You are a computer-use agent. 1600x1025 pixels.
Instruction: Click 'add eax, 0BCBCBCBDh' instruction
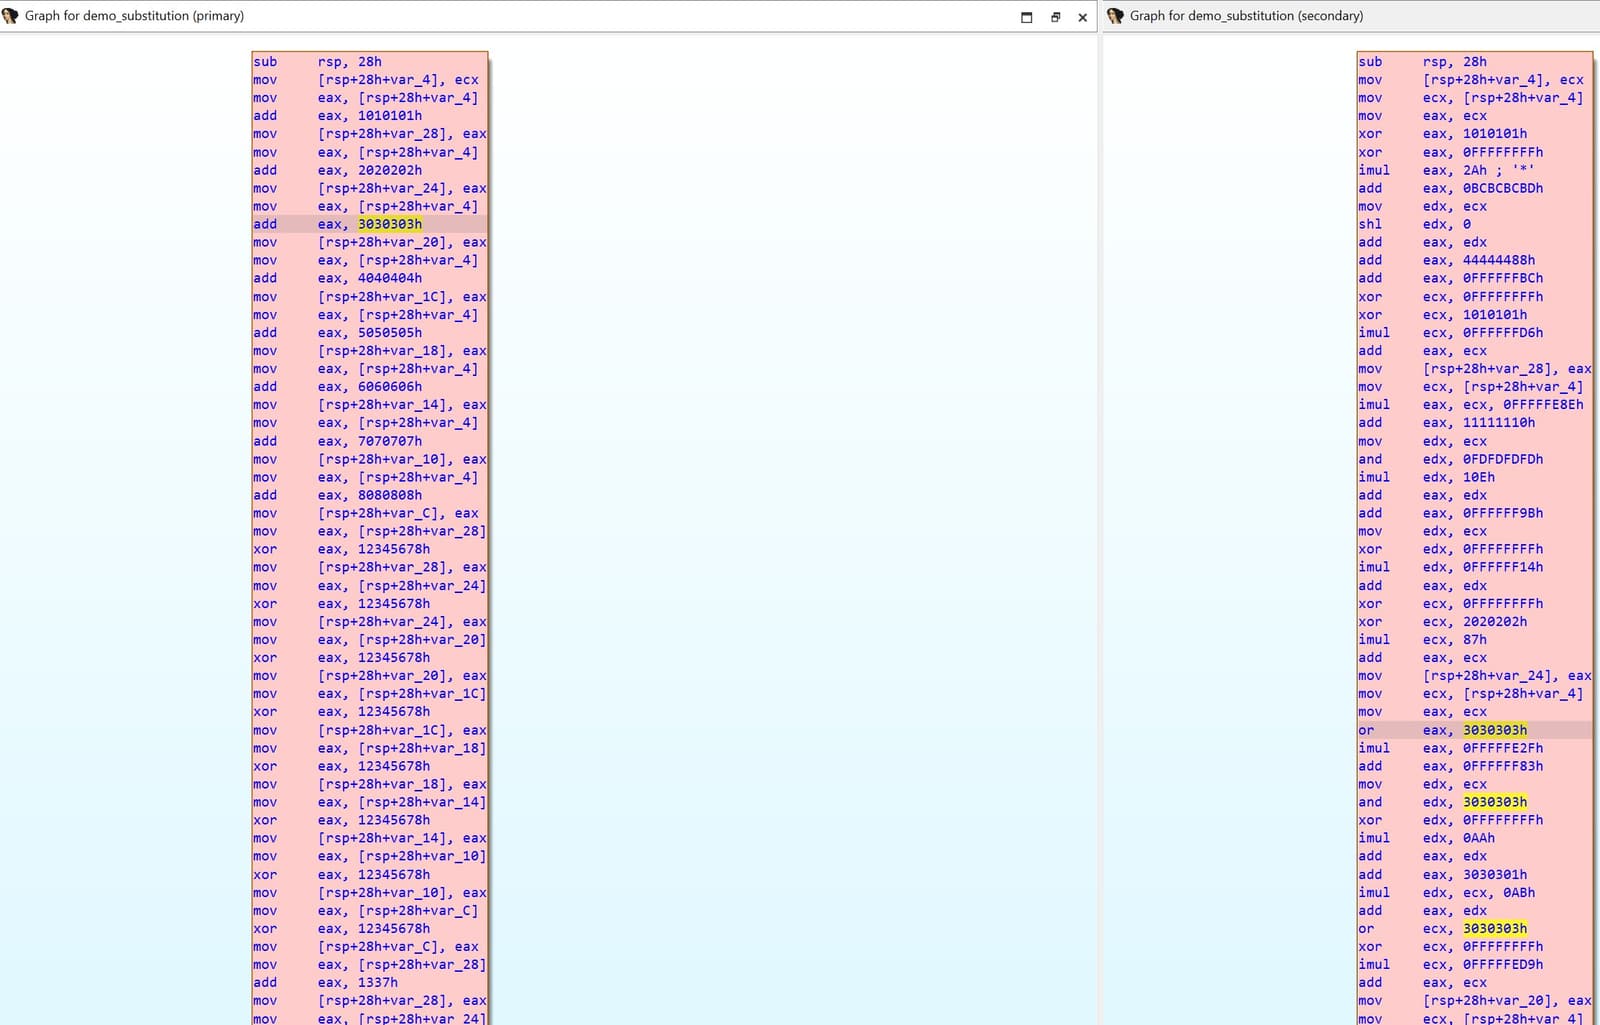(1451, 188)
